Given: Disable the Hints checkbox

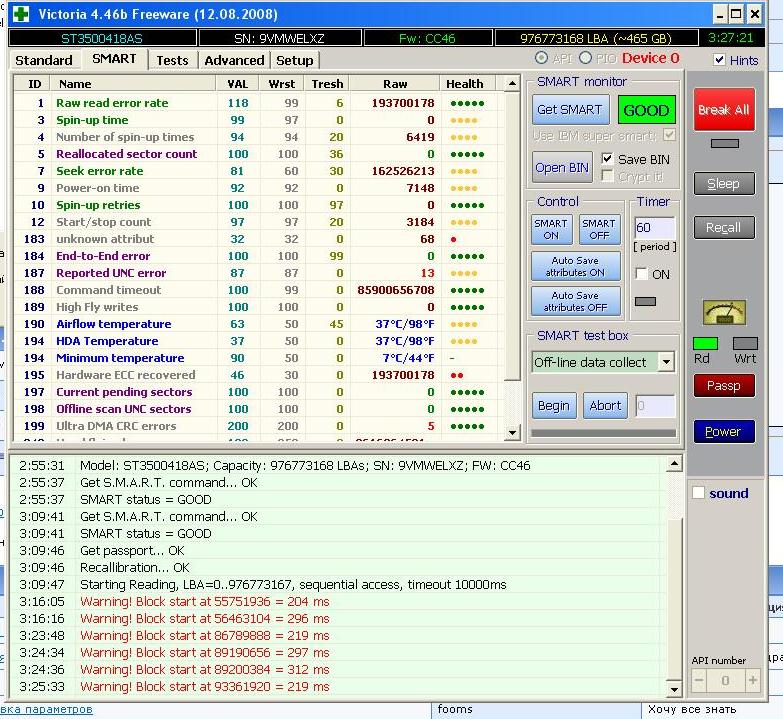Looking at the screenshot, I should click(x=720, y=60).
